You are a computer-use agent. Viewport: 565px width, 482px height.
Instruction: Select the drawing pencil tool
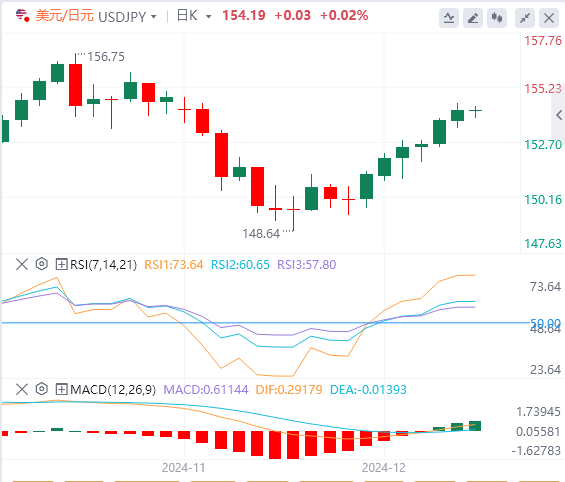(x=473, y=18)
